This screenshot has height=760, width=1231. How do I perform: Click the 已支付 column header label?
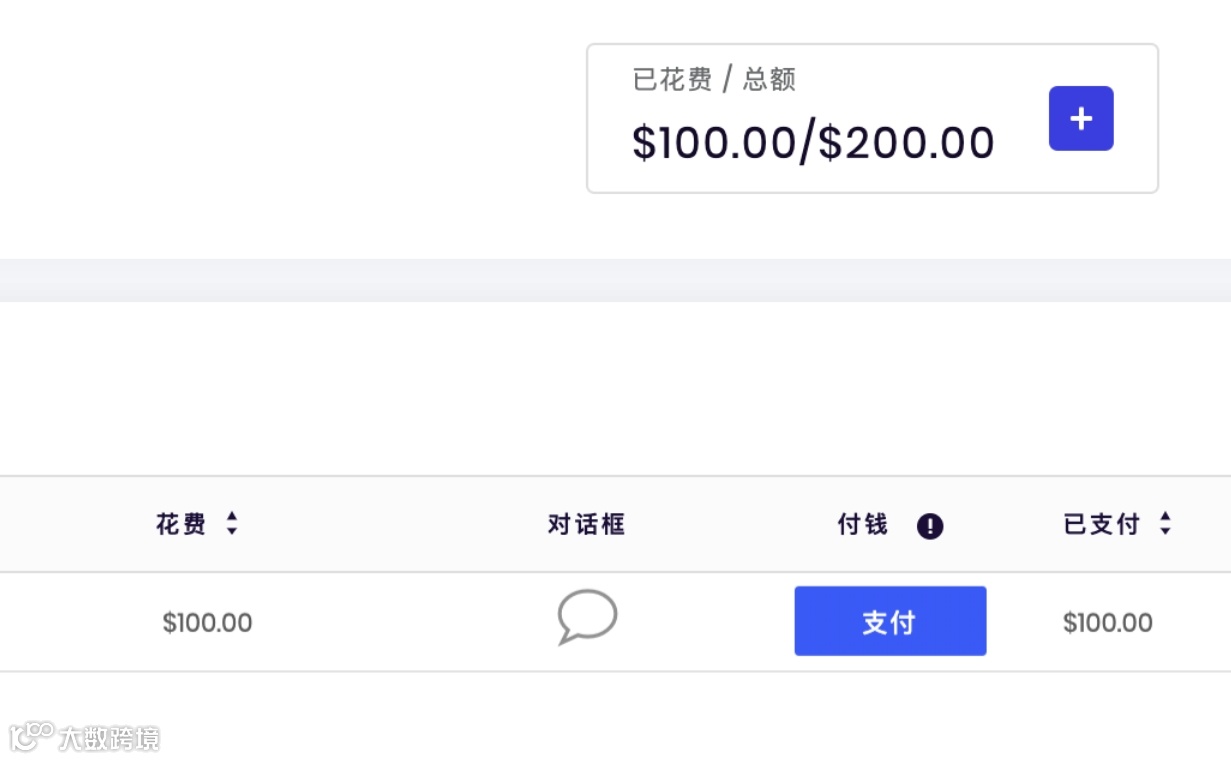[x=1101, y=524]
